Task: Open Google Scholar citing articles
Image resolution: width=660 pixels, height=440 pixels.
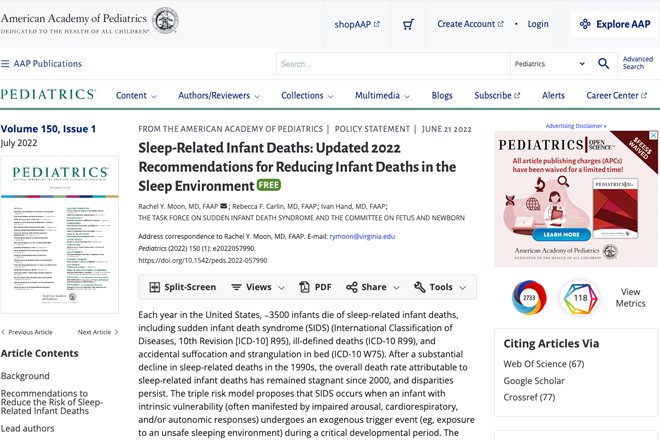Action: tap(534, 381)
